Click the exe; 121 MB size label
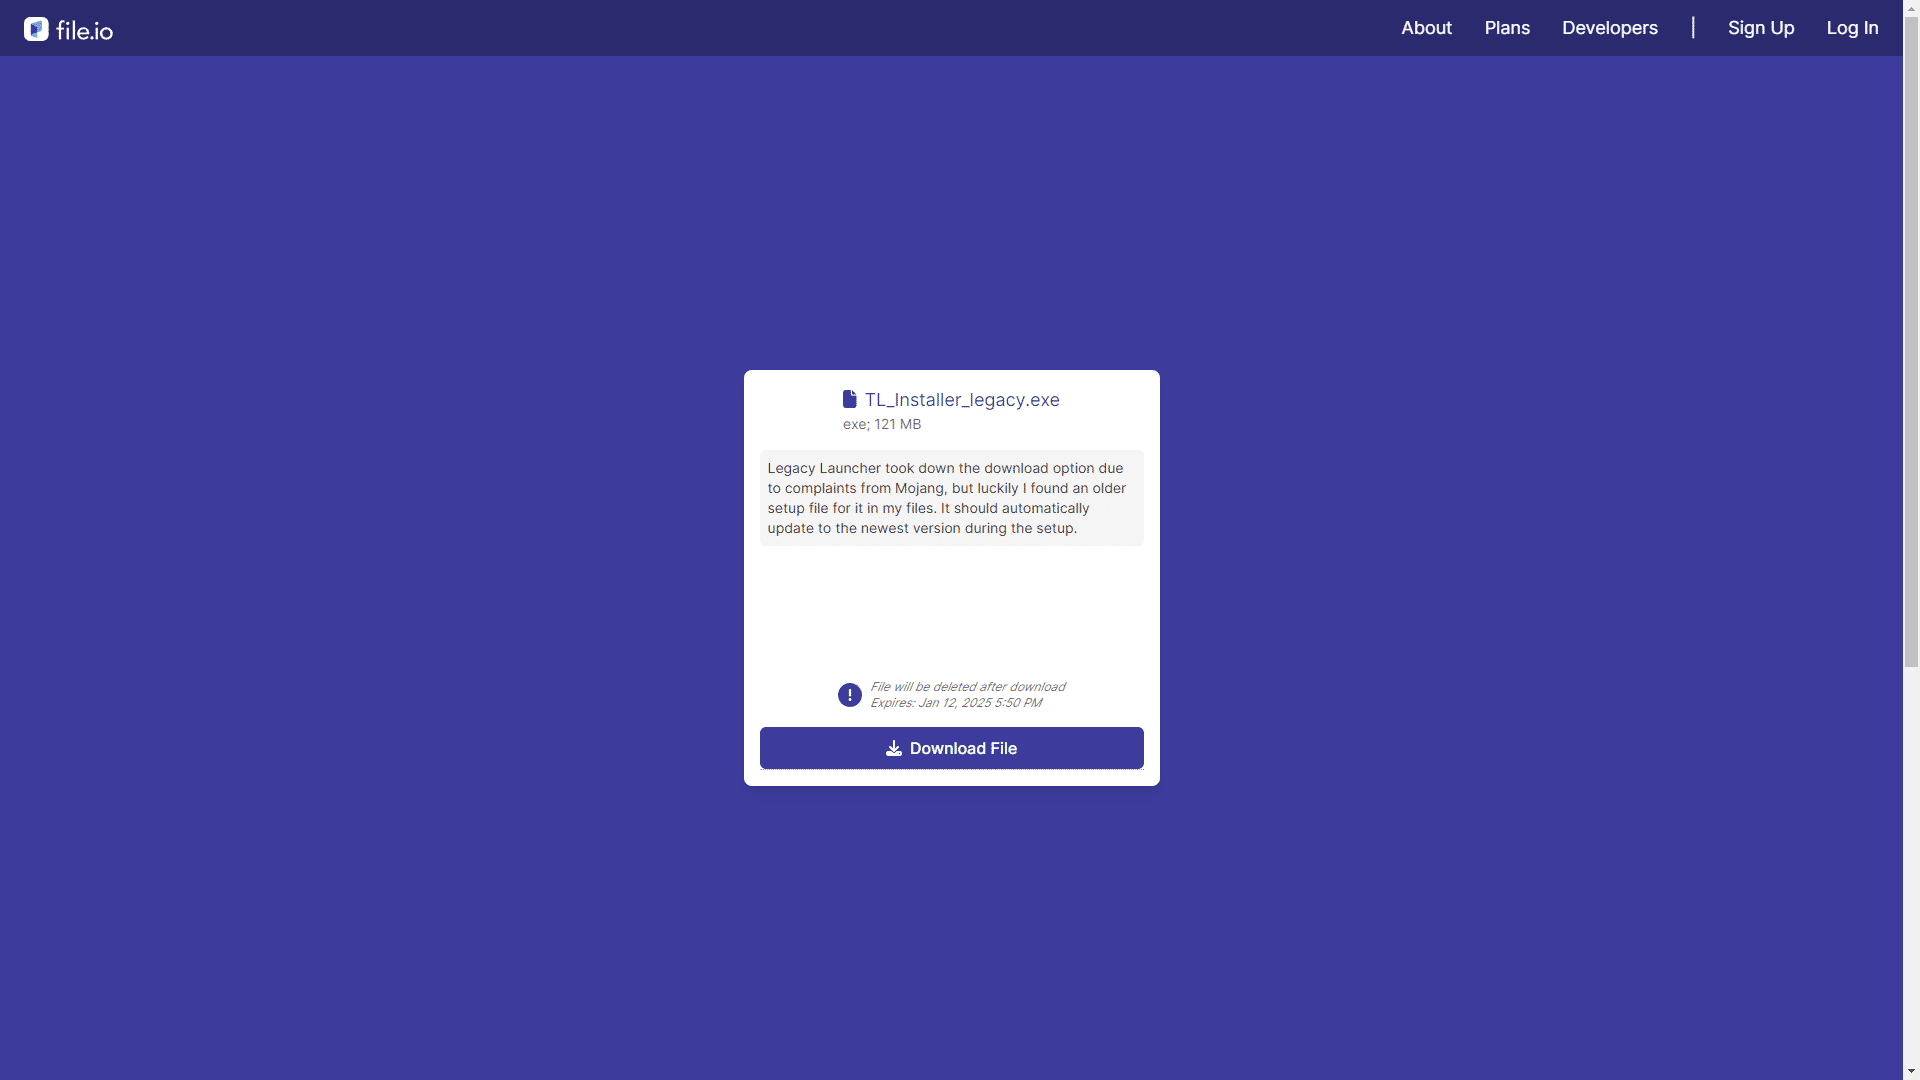1920x1080 pixels. point(881,424)
